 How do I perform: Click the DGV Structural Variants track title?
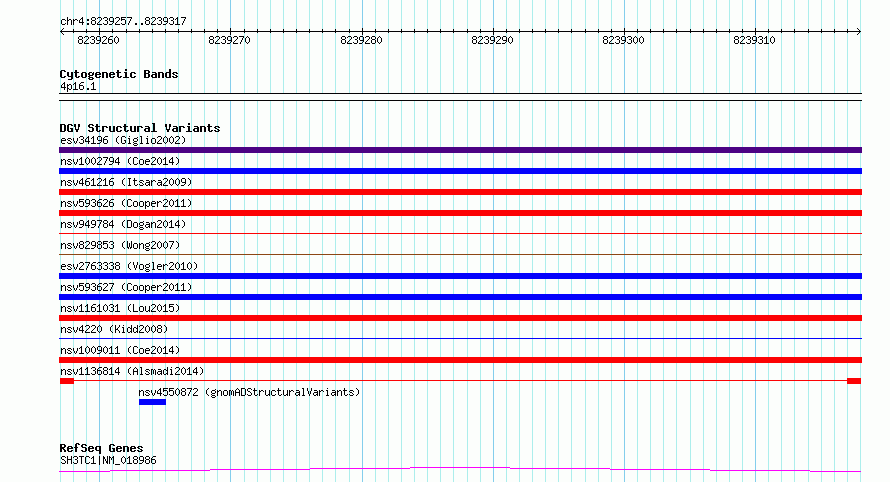pos(140,128)
